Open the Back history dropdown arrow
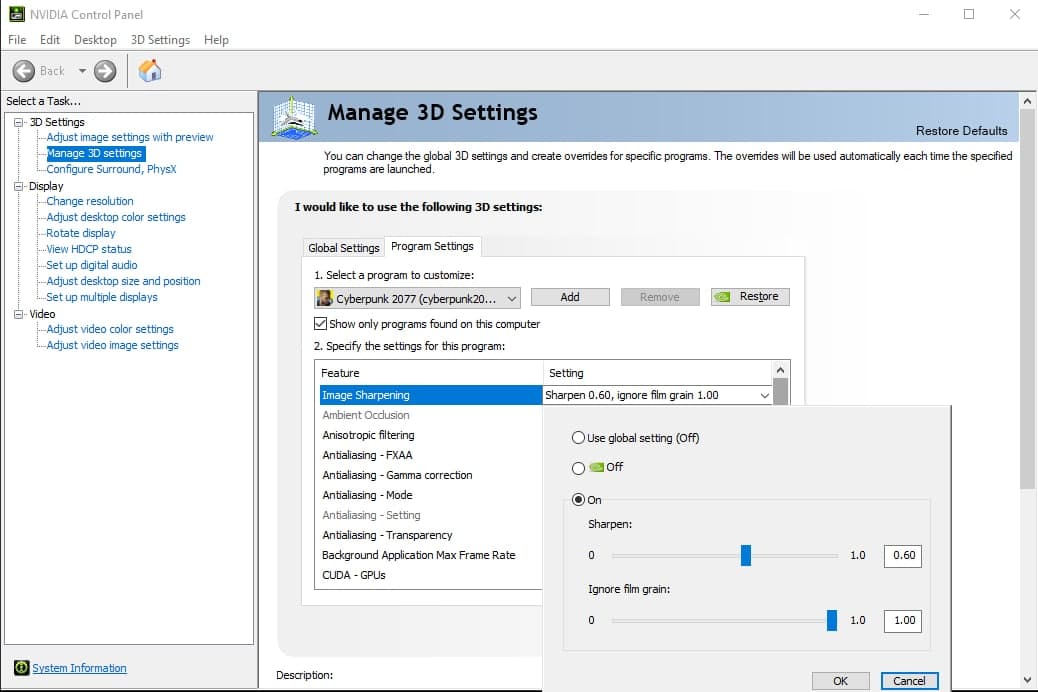The height and width of the screenshot is (692, 1038). [x=82, y=71]
